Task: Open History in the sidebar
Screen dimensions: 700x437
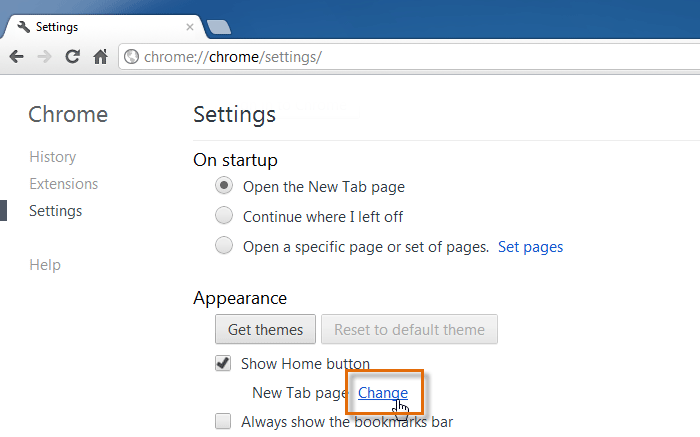Action: pos(53,157)
